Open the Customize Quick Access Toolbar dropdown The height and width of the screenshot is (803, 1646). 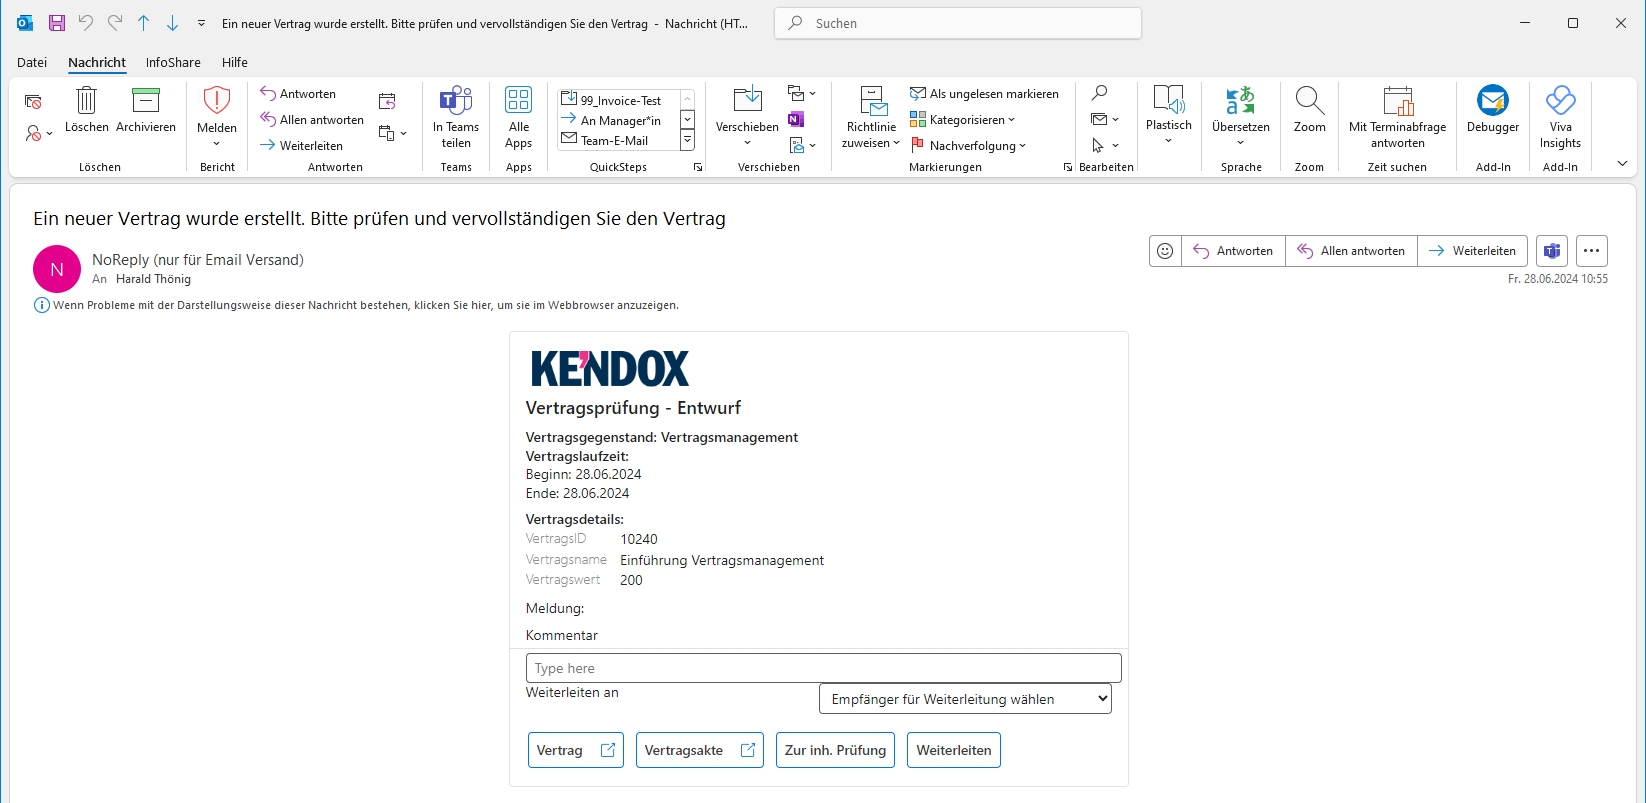pos(201,23)
